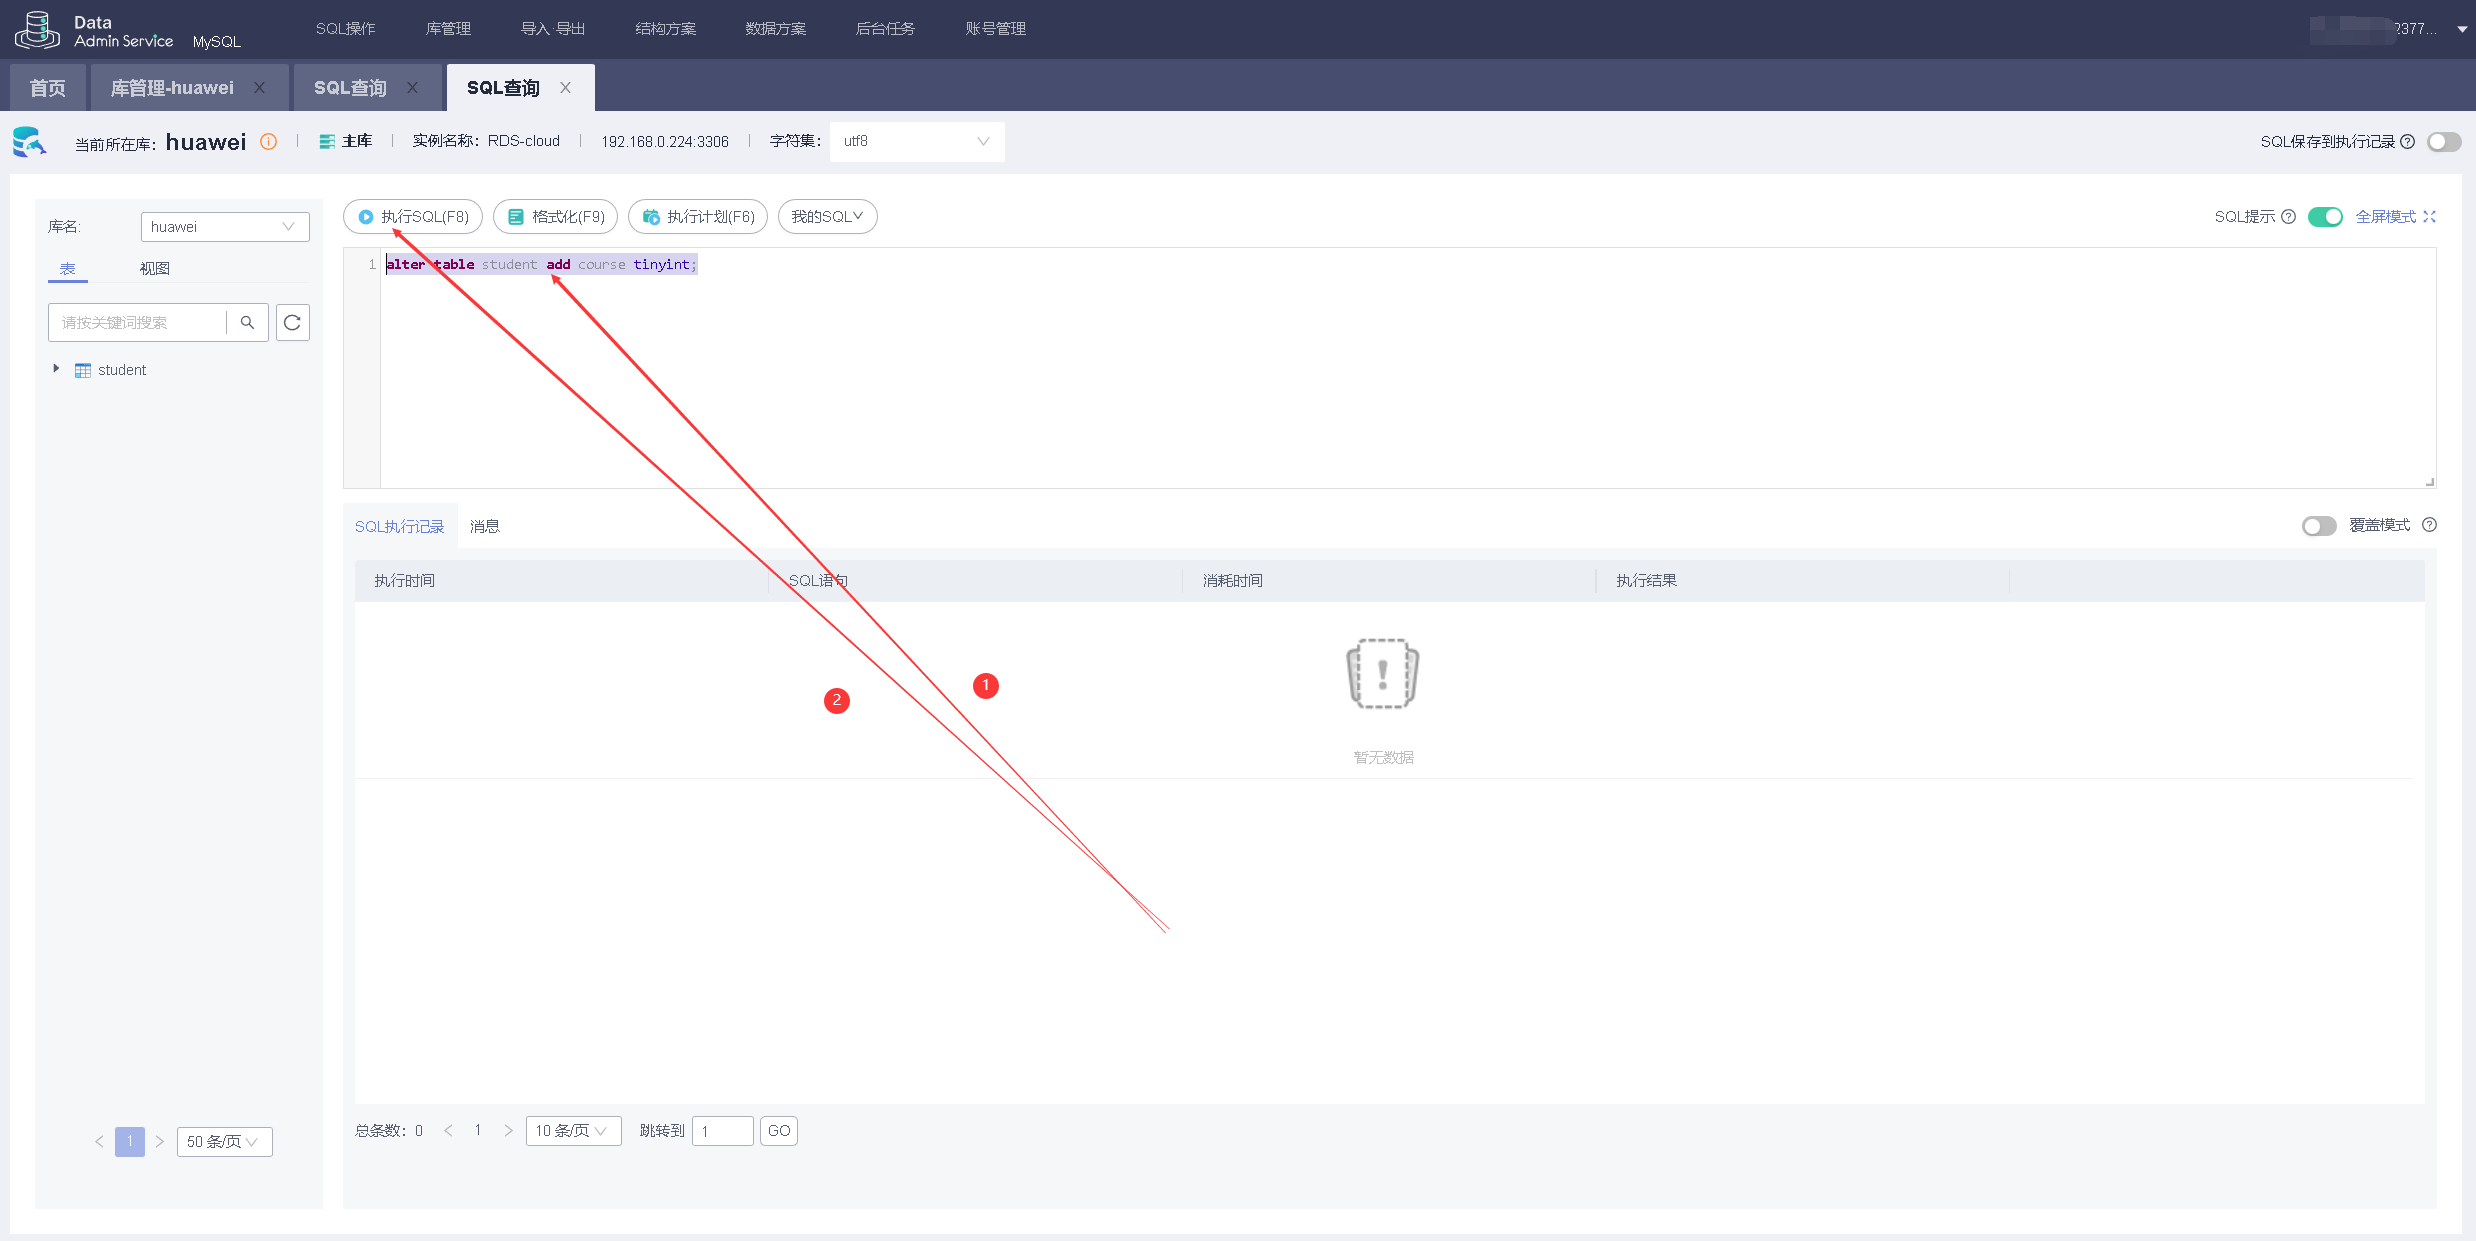Click the help icon next to 覆盖模式

click(x=2429, y=525)
